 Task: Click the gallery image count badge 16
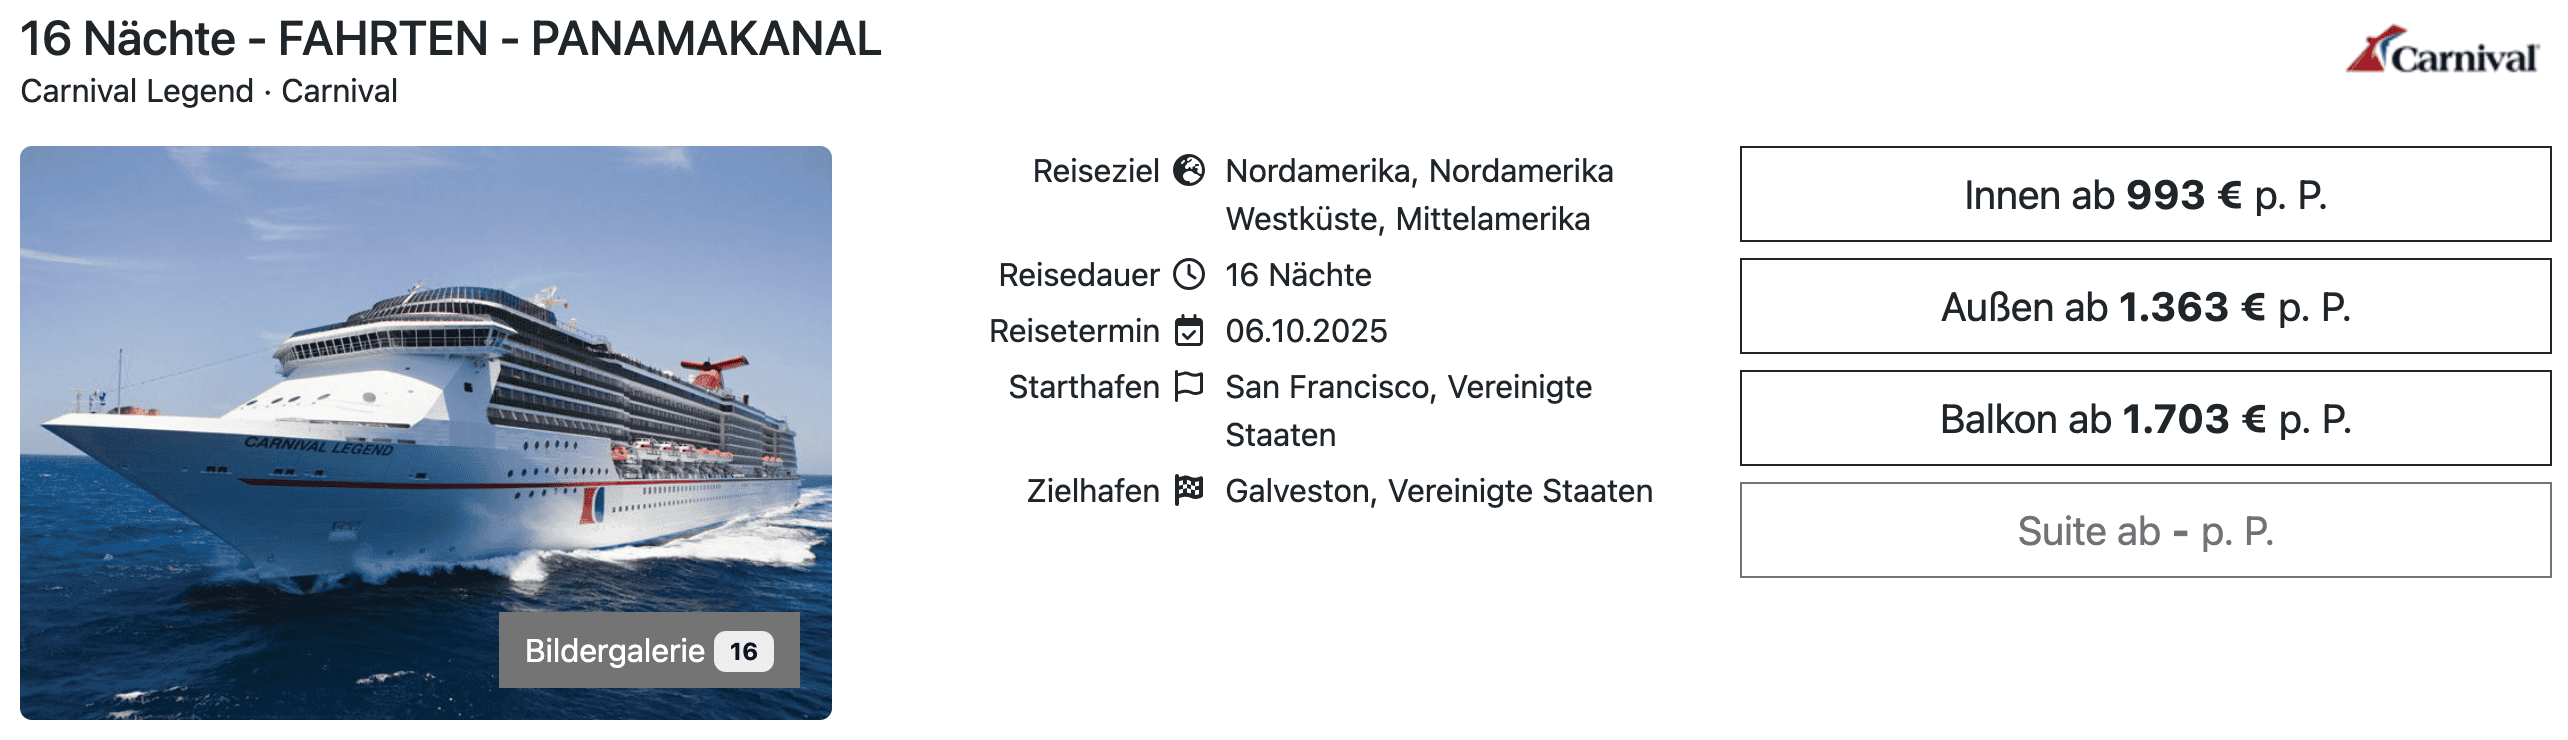[x=743, y=652]
